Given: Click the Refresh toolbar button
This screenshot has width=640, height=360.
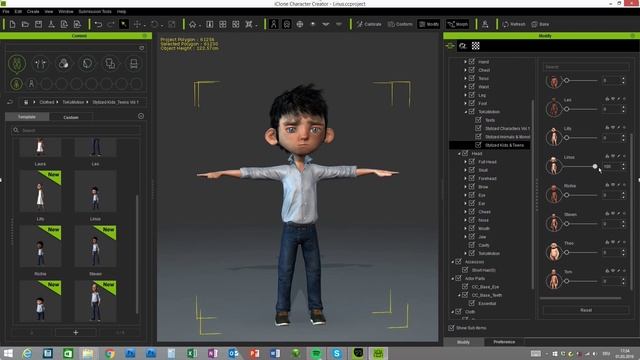Looking at the screenshot, I should coord(514,24).
